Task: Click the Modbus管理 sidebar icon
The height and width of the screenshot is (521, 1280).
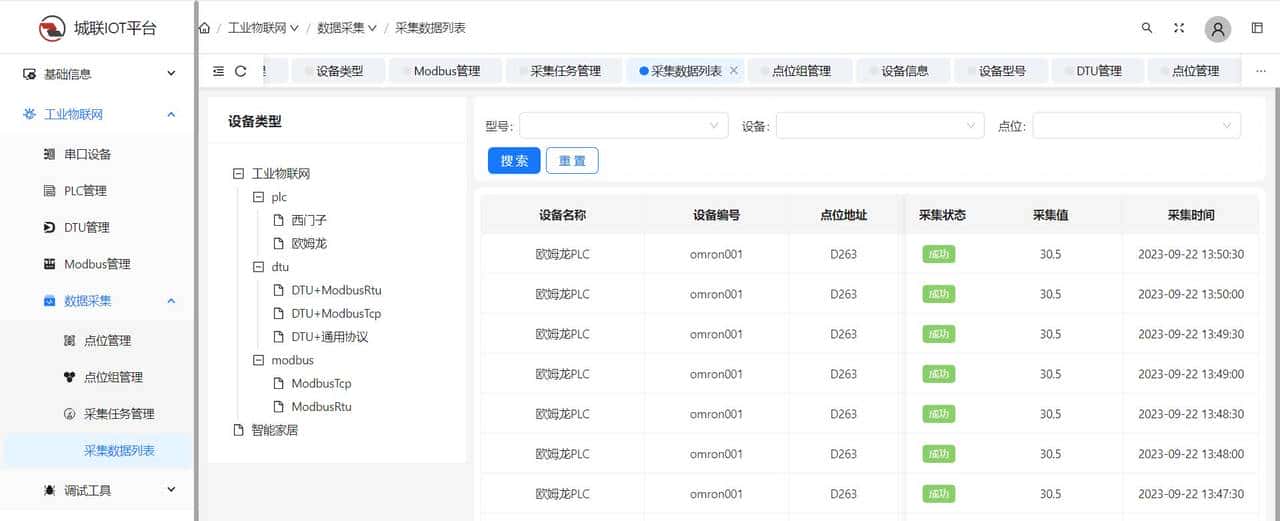Action: click(x=49, y=264)
